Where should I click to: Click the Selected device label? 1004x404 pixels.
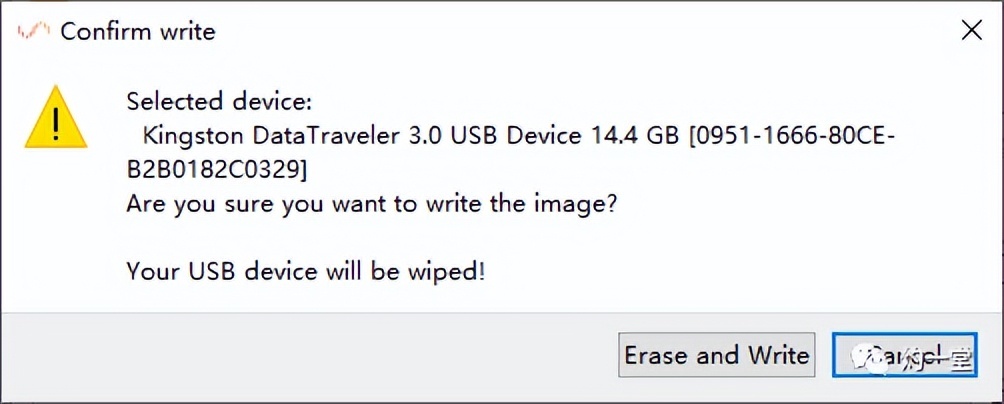coord(219,101)
